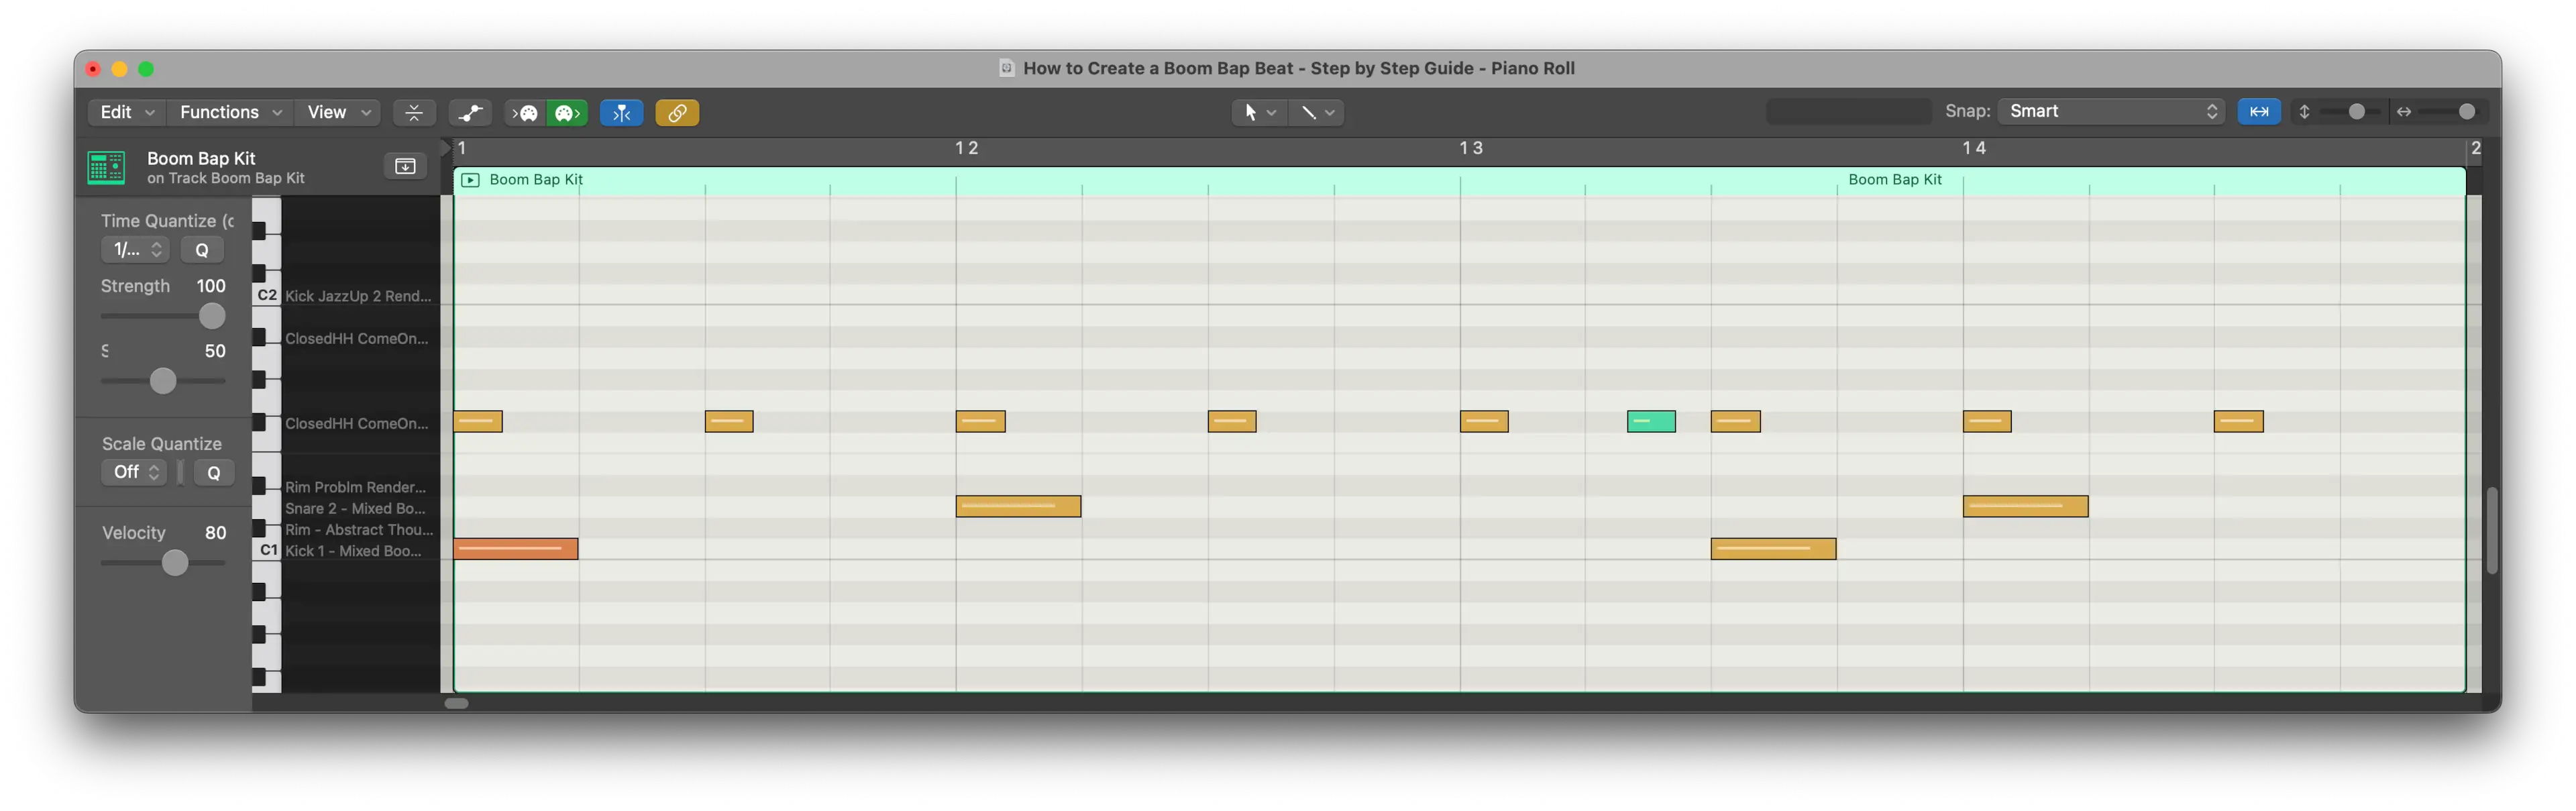Screen dimensions: 2576x811
Task: Select the green highlighted hi-hat note
Action: click(x=1650, y=422)
